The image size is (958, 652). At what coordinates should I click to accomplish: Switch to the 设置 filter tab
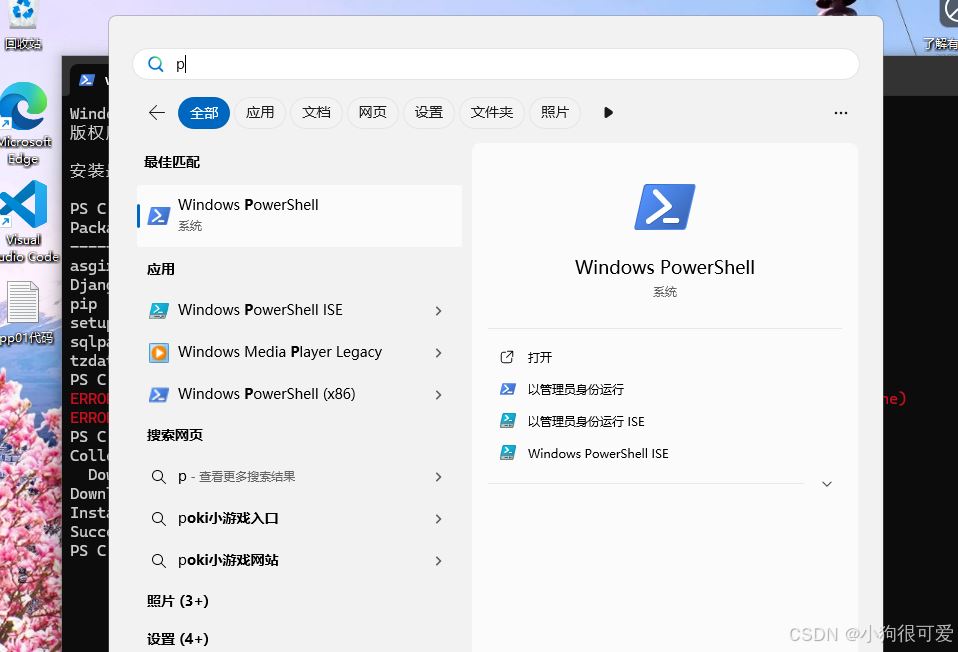tap(429, 112)
